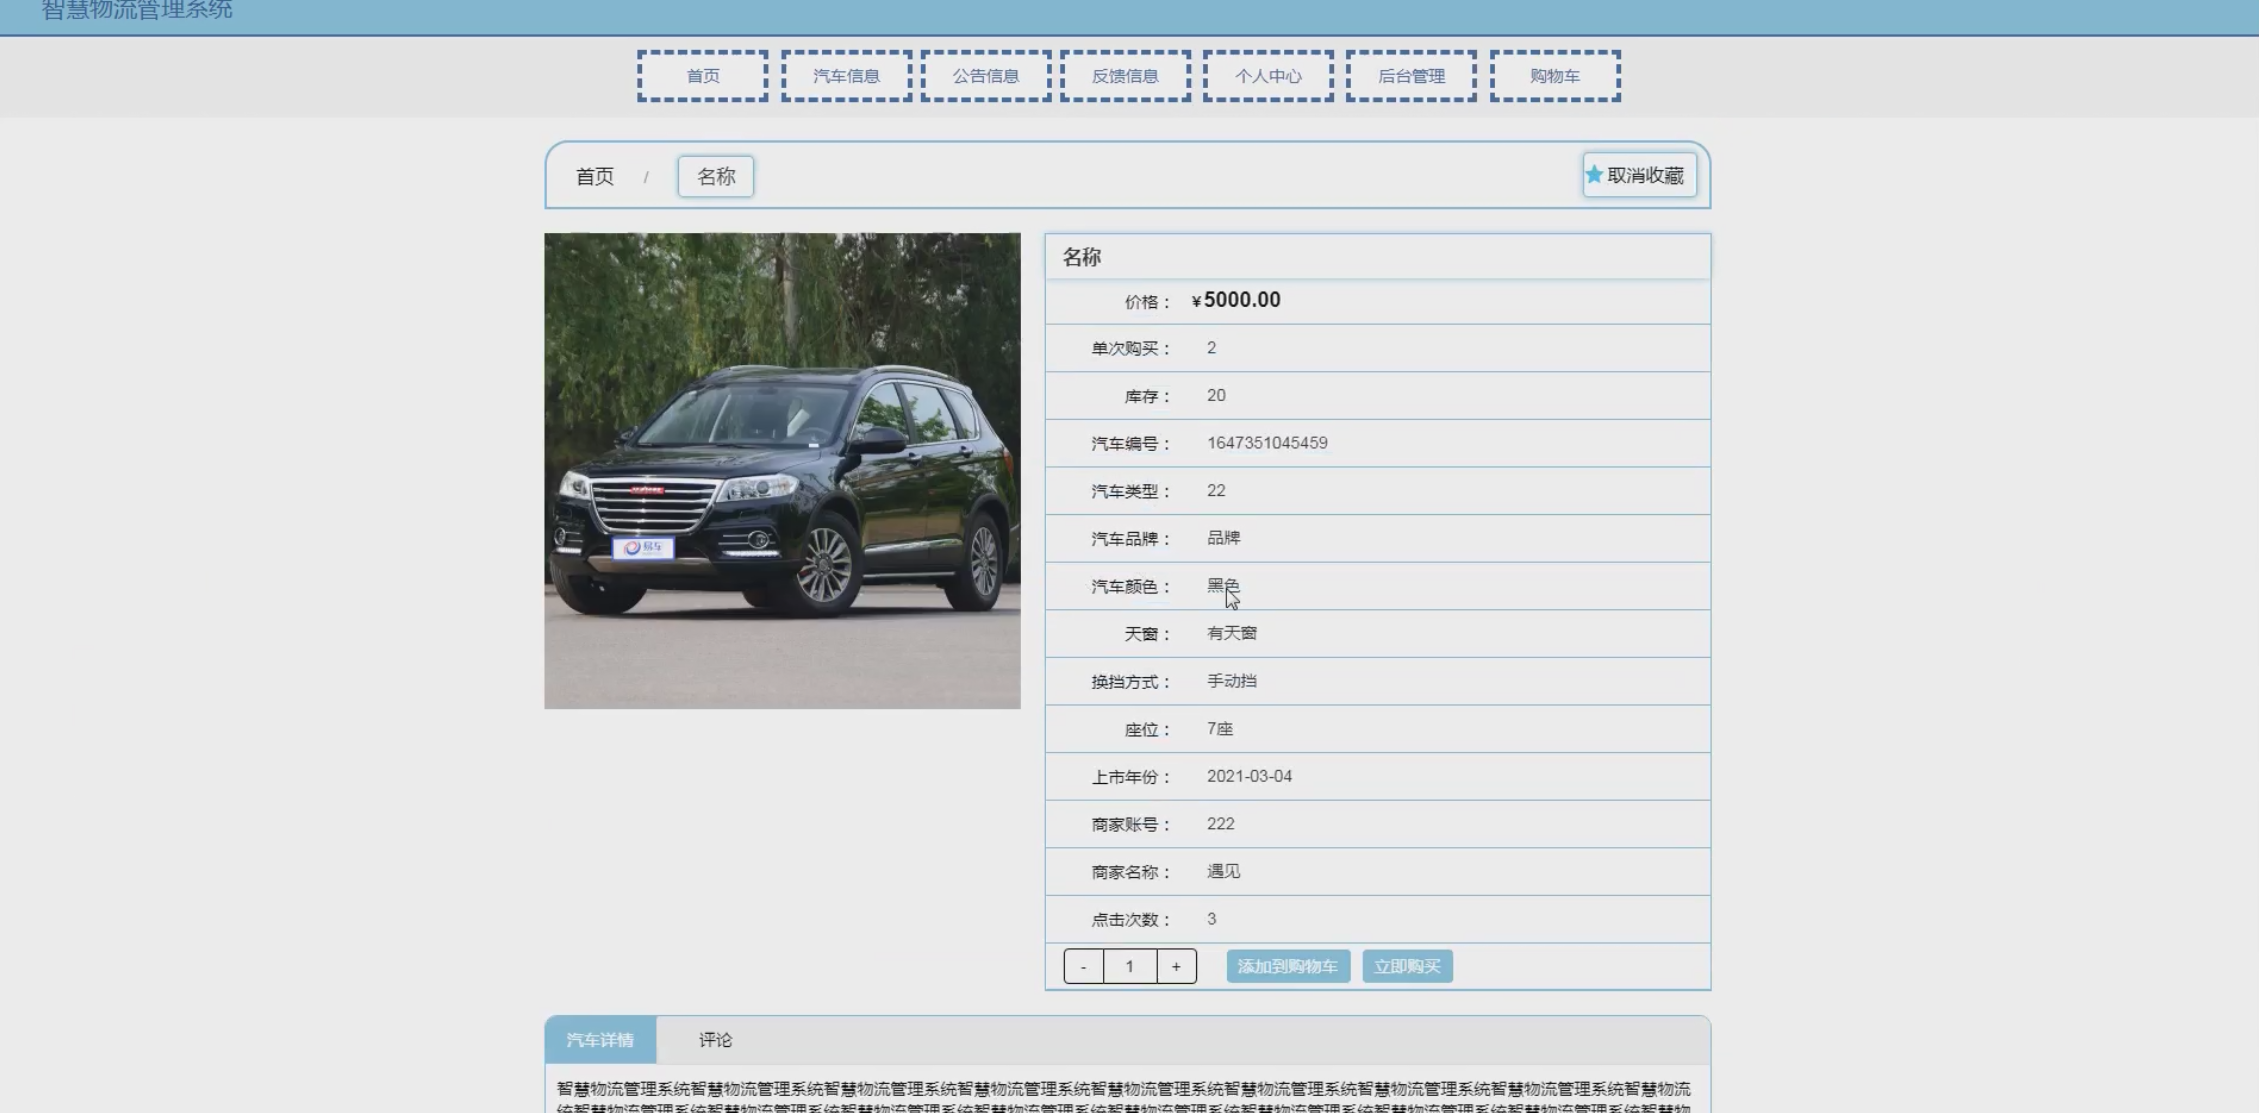Navigate to 个人中心
2259x1113 pixels.
coord(1268,76)
